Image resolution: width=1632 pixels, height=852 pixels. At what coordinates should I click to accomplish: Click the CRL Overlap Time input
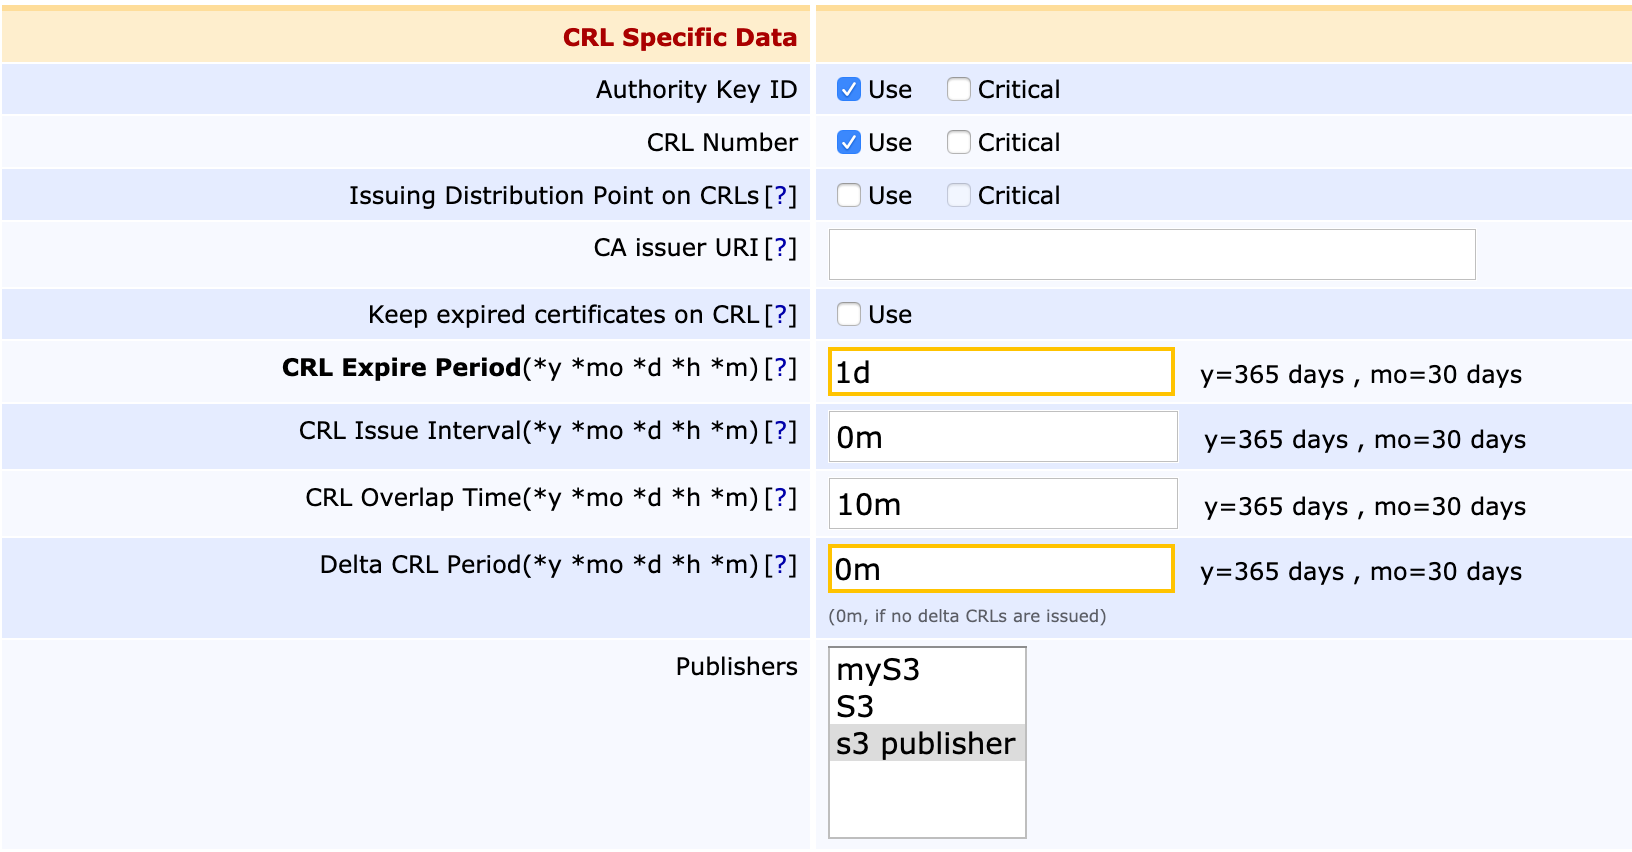click(1002, 504)
